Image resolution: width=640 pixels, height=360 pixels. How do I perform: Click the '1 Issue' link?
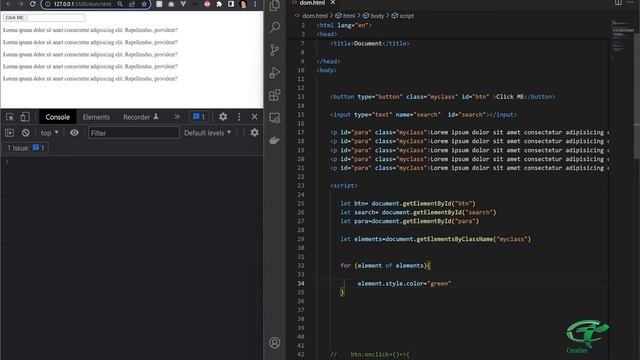(x=25, y=148)
